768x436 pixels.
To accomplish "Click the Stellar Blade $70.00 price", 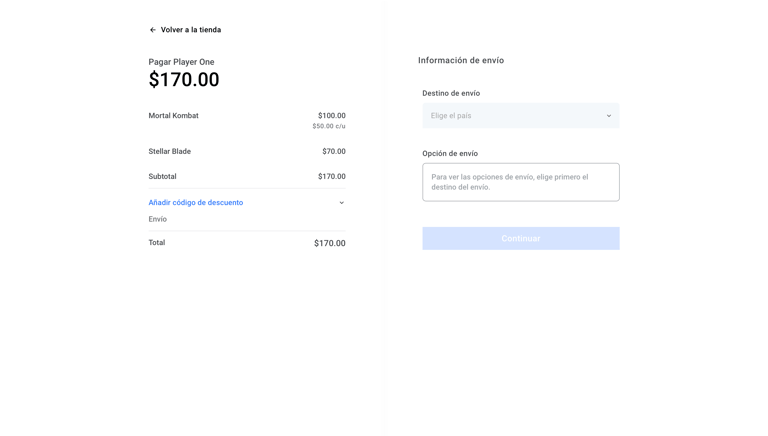I will [333, 152].
